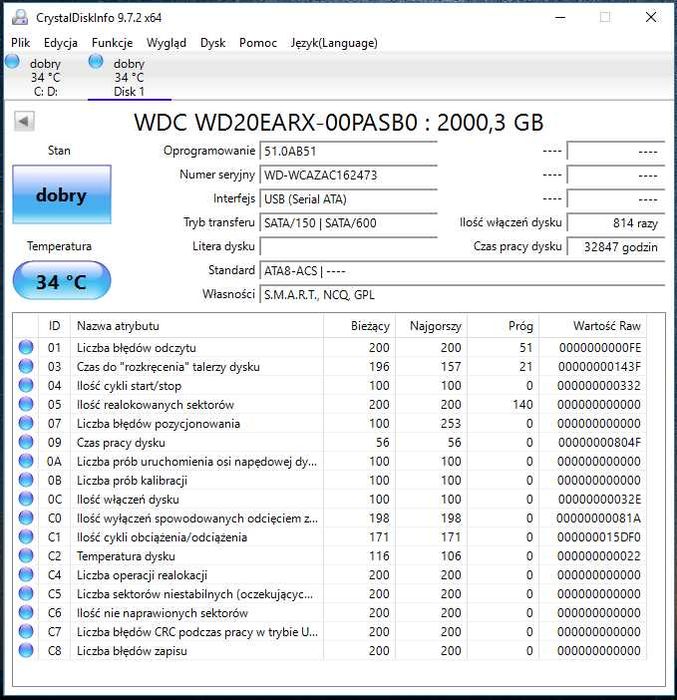The width and height of the screenshot is (677, 700).
Task: Select row Ilość realokowanych sektorów
Action: [330, 404]
